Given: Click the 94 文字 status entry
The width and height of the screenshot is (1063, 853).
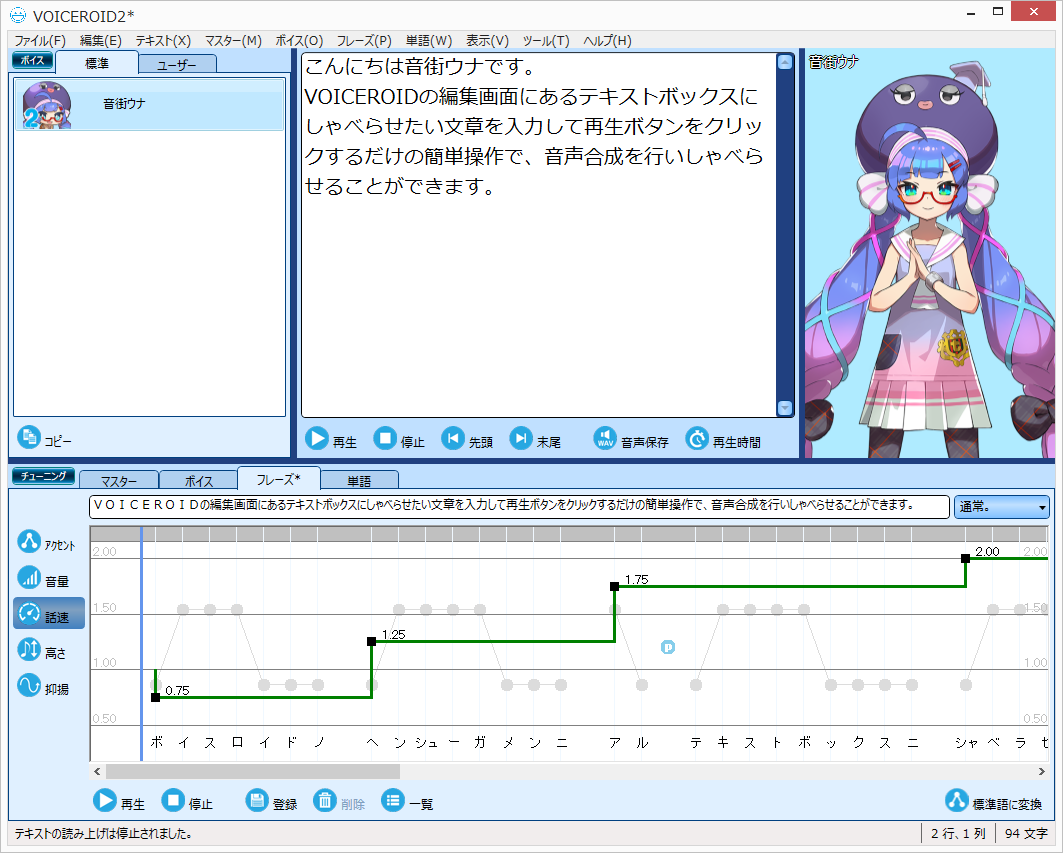Looking at the screenshot, I should pos(1026,833).
